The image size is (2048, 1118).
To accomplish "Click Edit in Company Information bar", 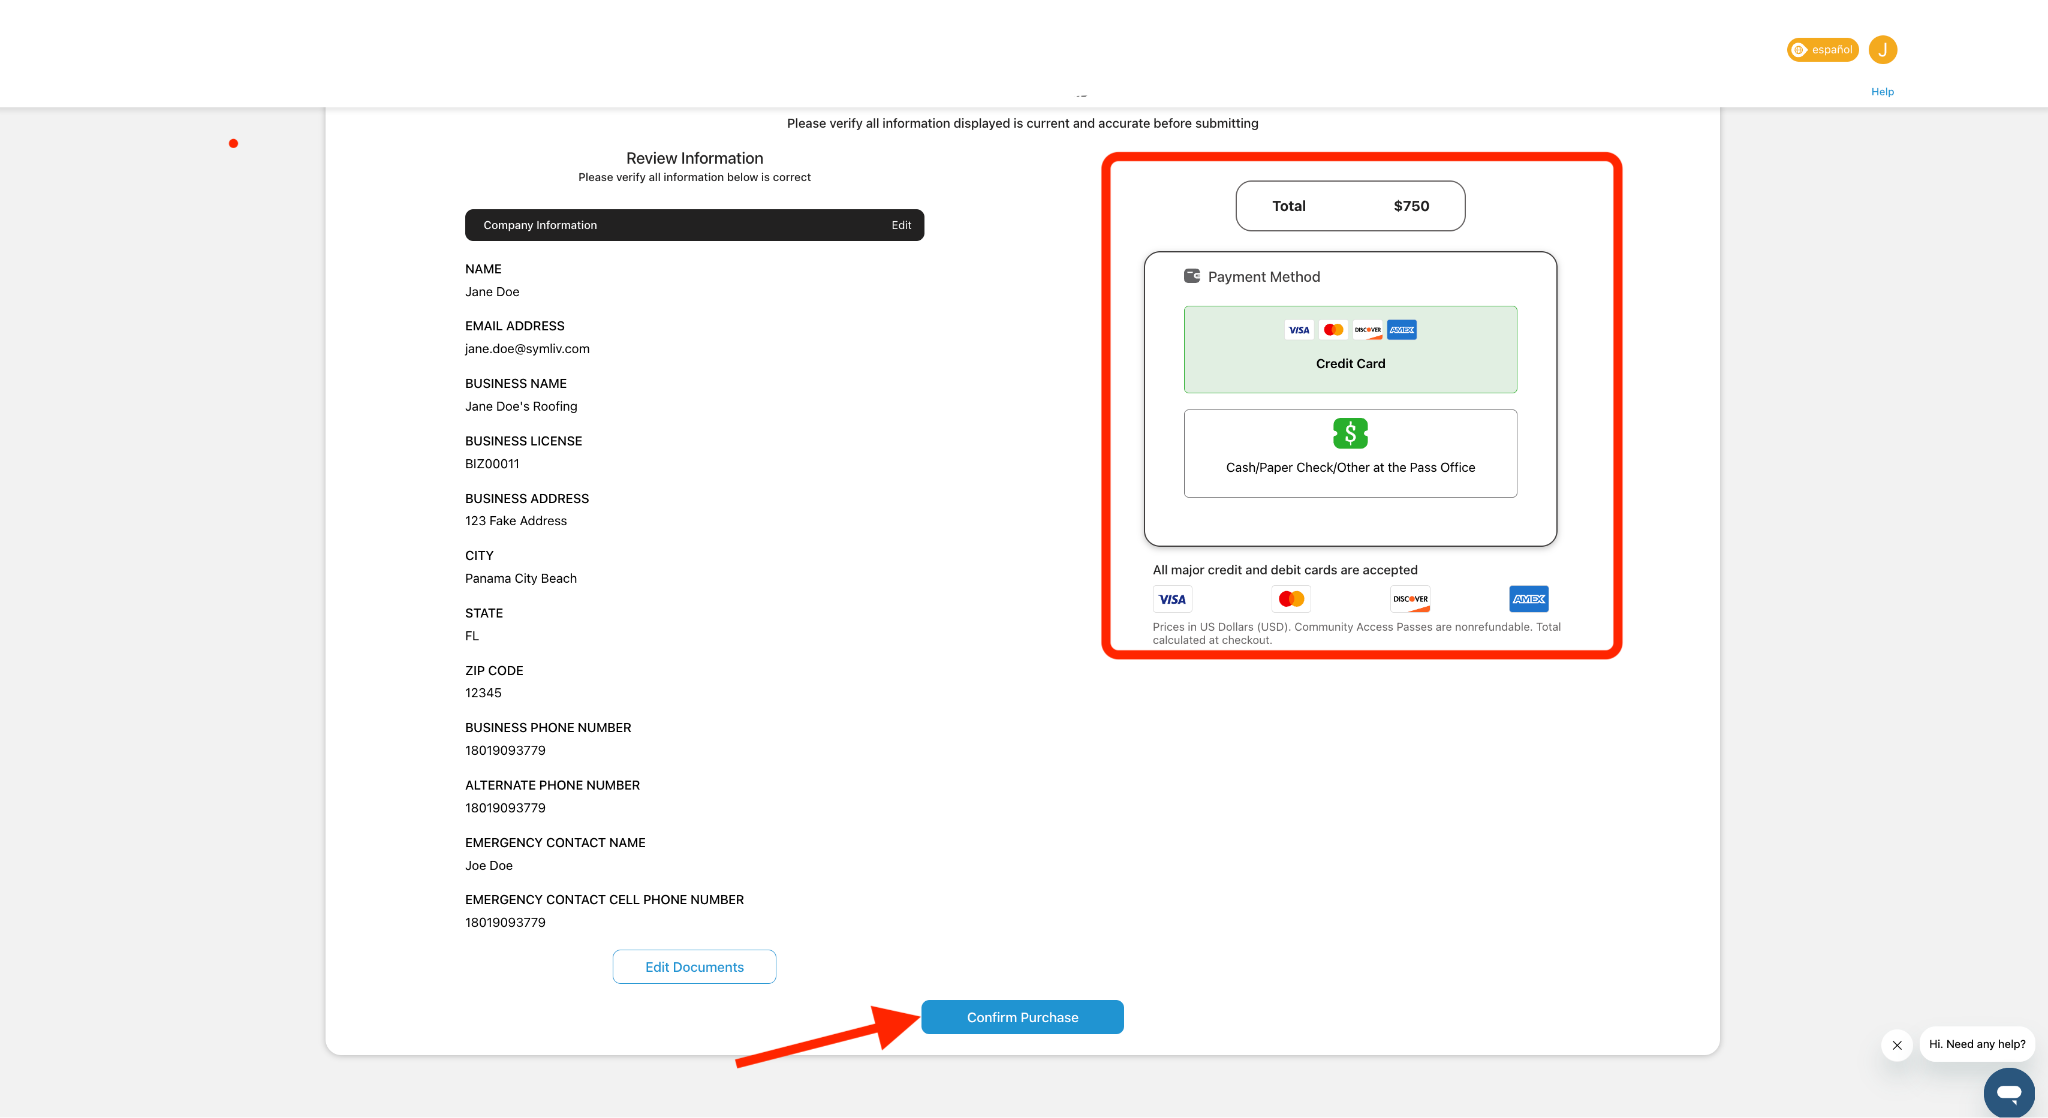I will pos(901,225).
